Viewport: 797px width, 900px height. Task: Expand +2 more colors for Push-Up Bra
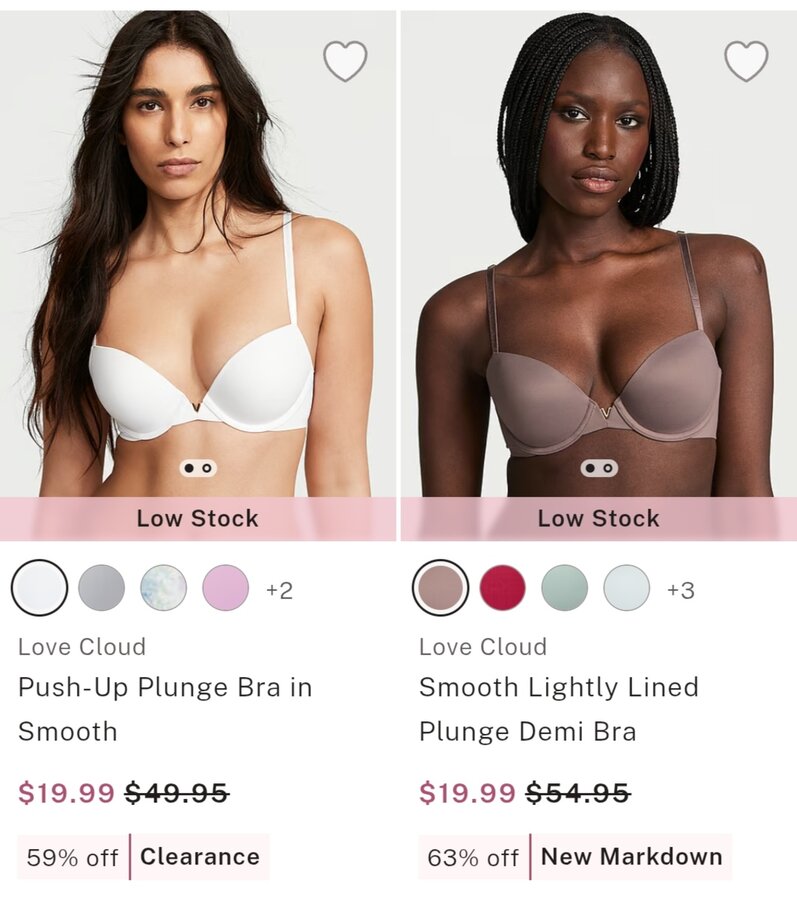279,590
